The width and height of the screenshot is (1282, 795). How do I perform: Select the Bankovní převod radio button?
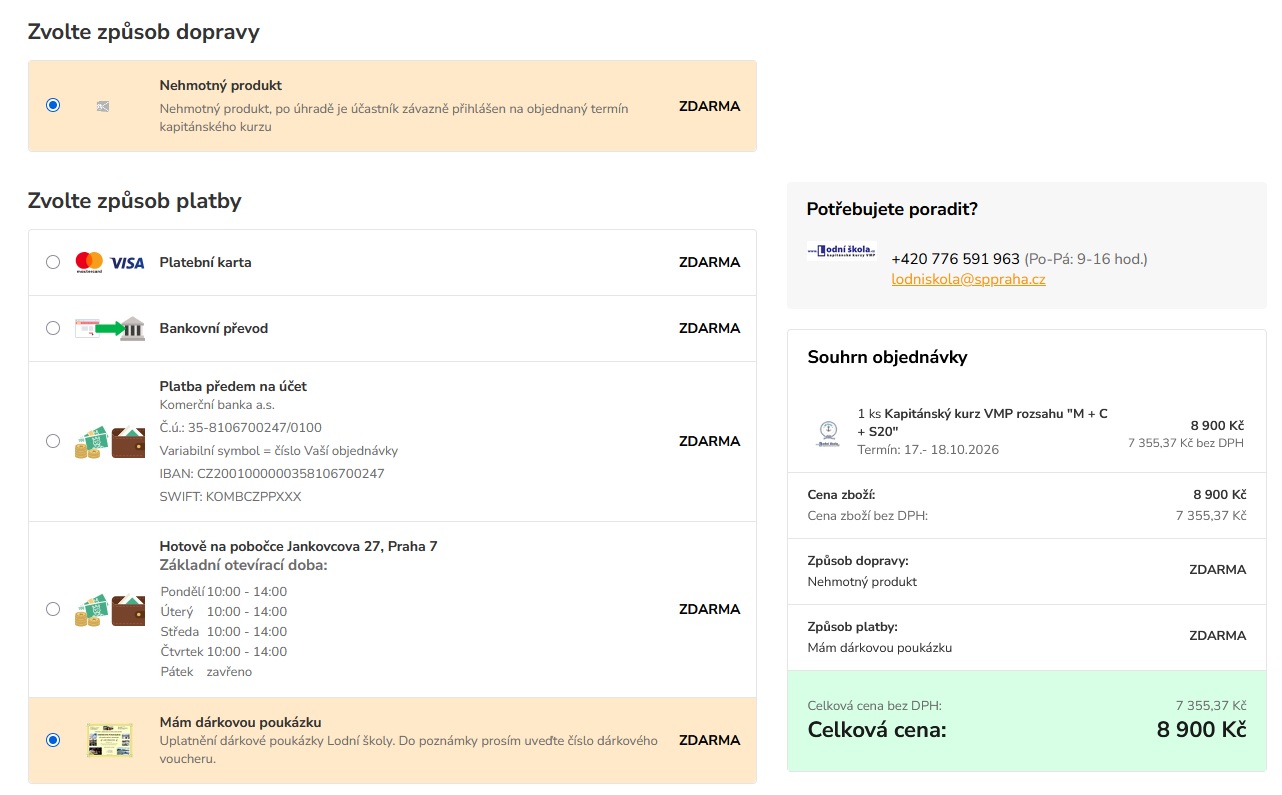pyautogui.click(x=53, y=328)
